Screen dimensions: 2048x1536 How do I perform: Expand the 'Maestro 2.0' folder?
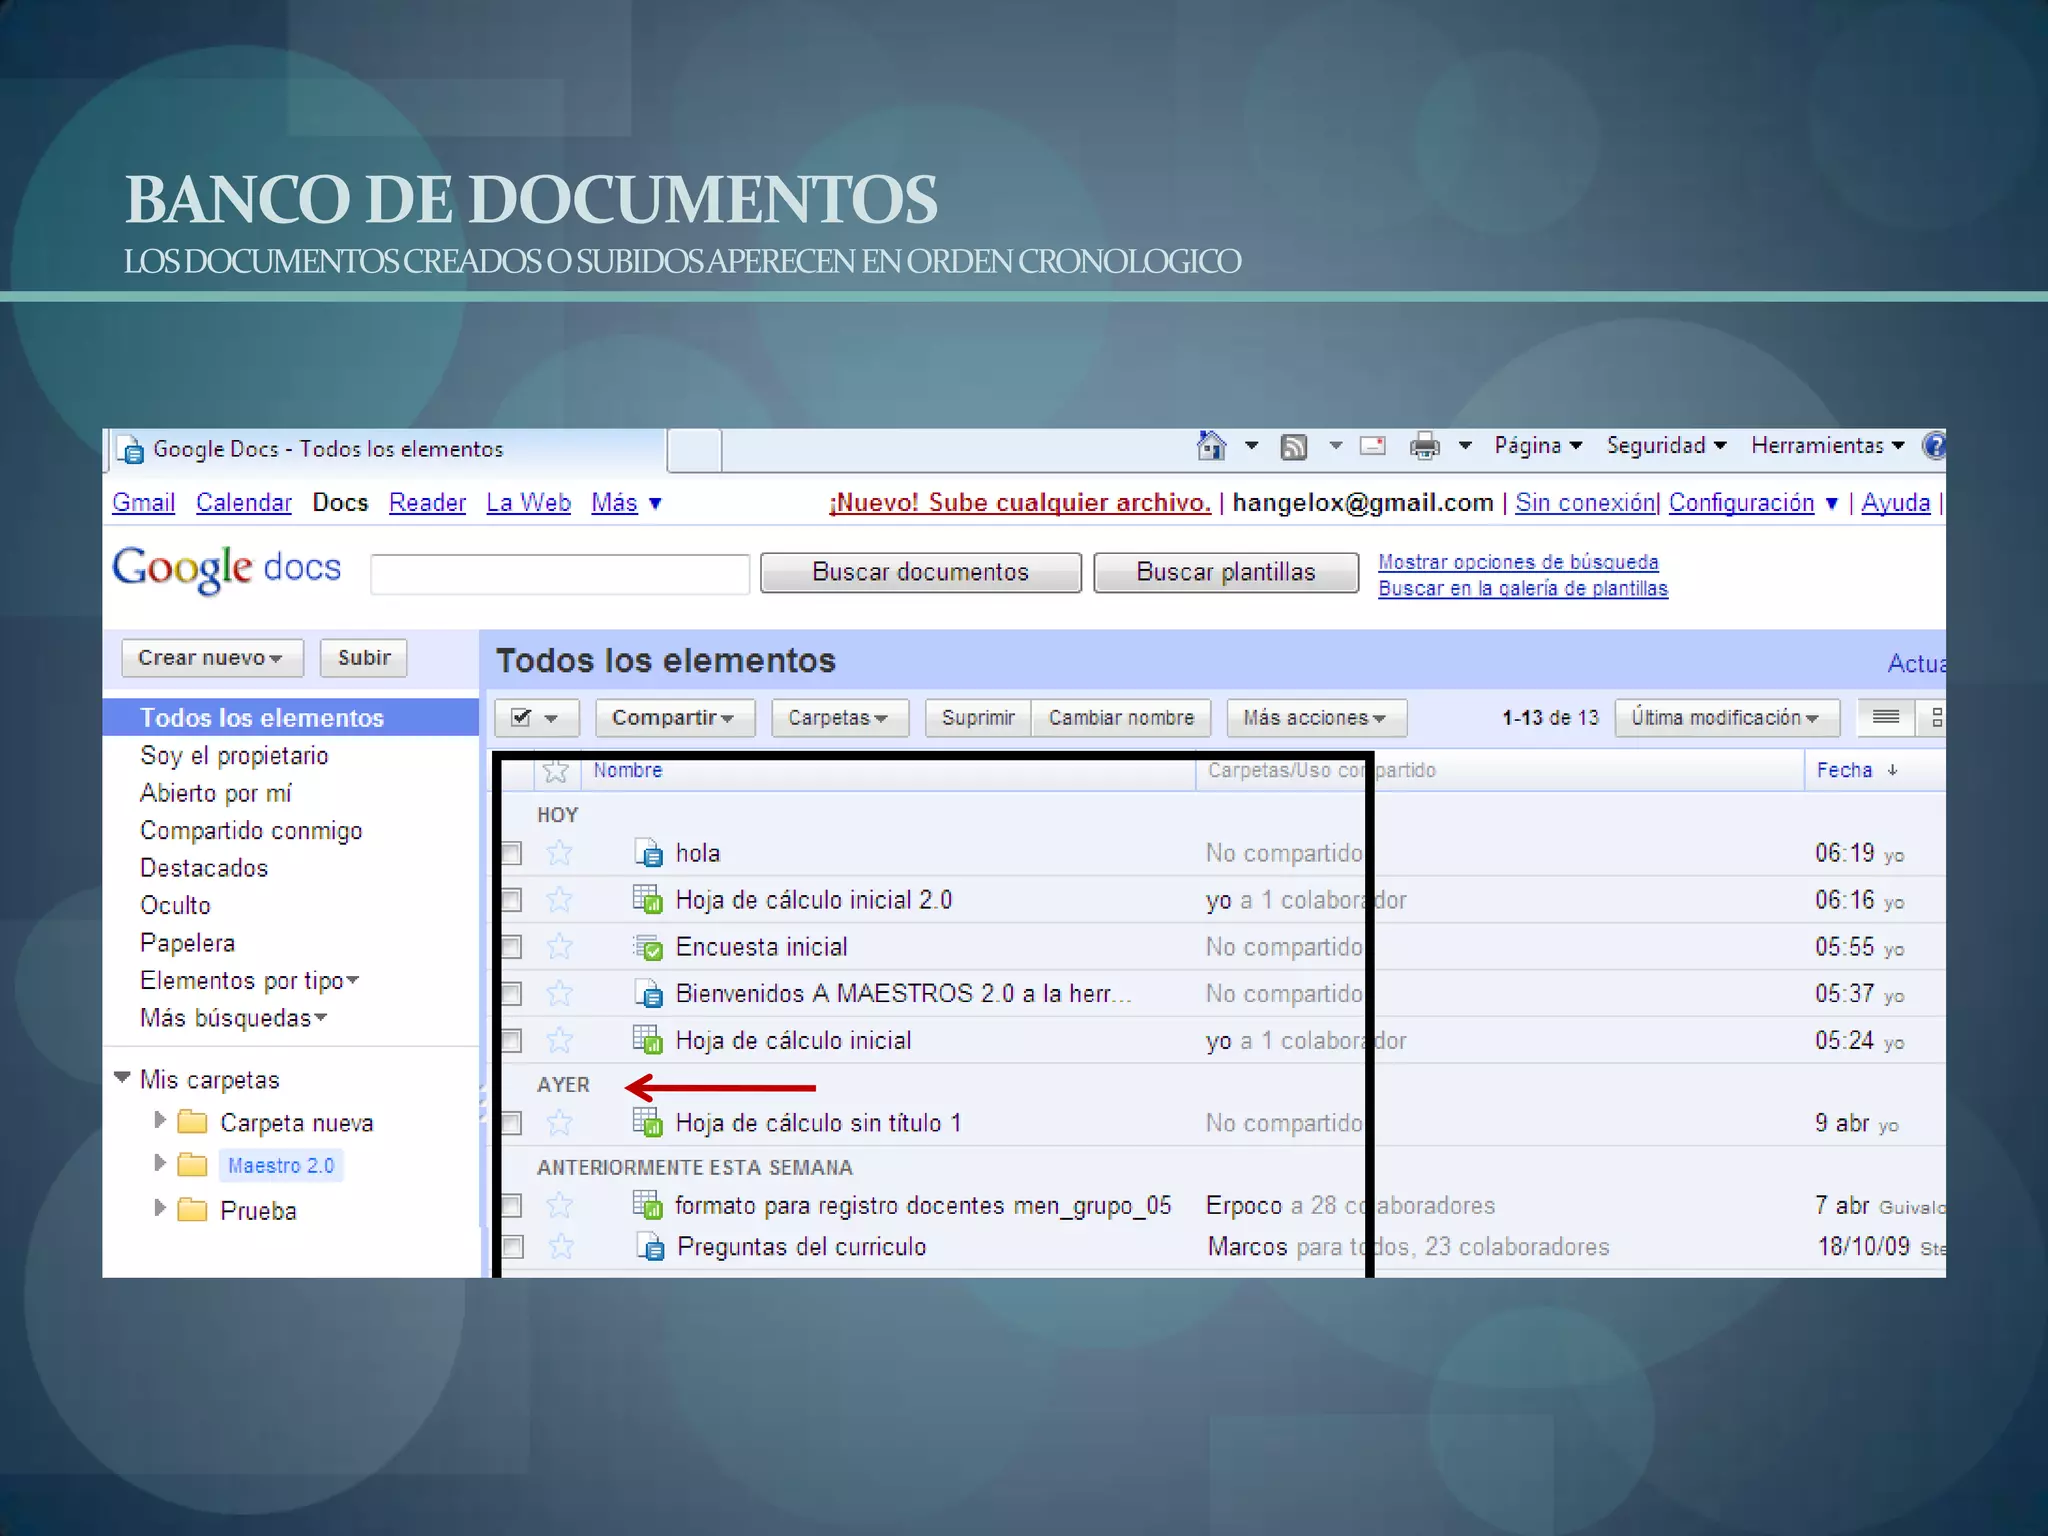click(159, 1162)
